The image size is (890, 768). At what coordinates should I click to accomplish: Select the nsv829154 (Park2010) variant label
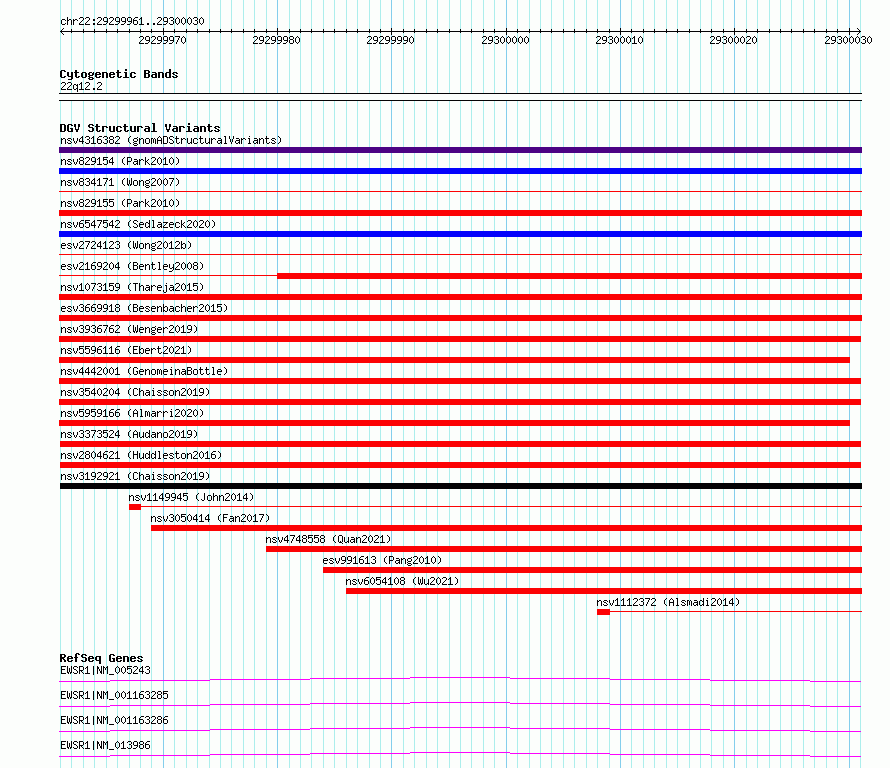(x=120, y=161)
